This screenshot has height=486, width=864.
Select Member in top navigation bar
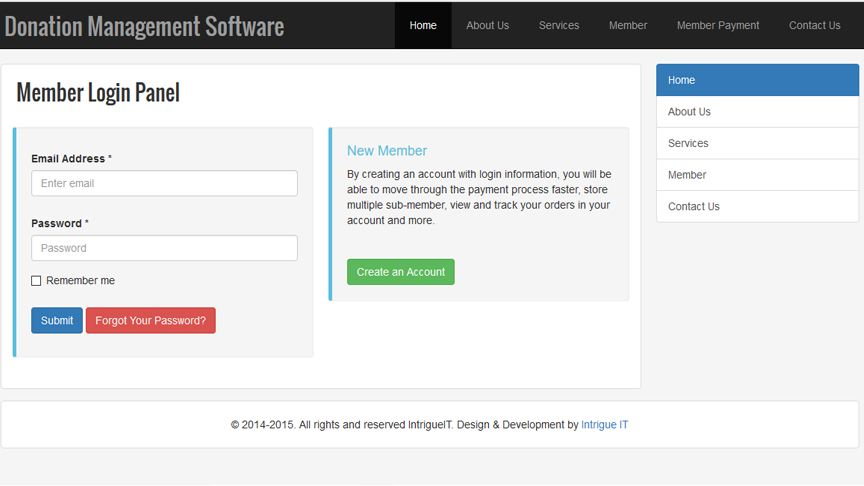point(628,25)
